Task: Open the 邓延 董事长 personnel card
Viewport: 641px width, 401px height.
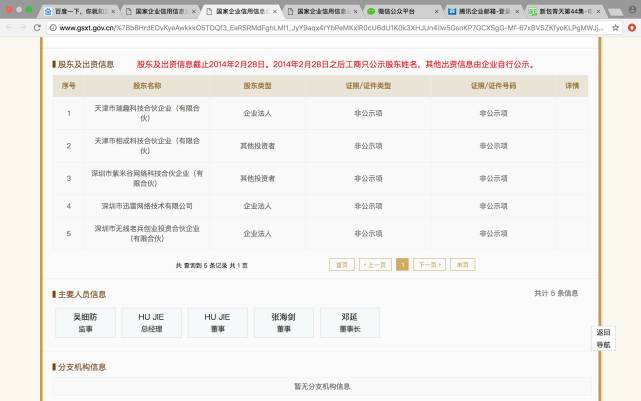Action: tap(350, 323)
